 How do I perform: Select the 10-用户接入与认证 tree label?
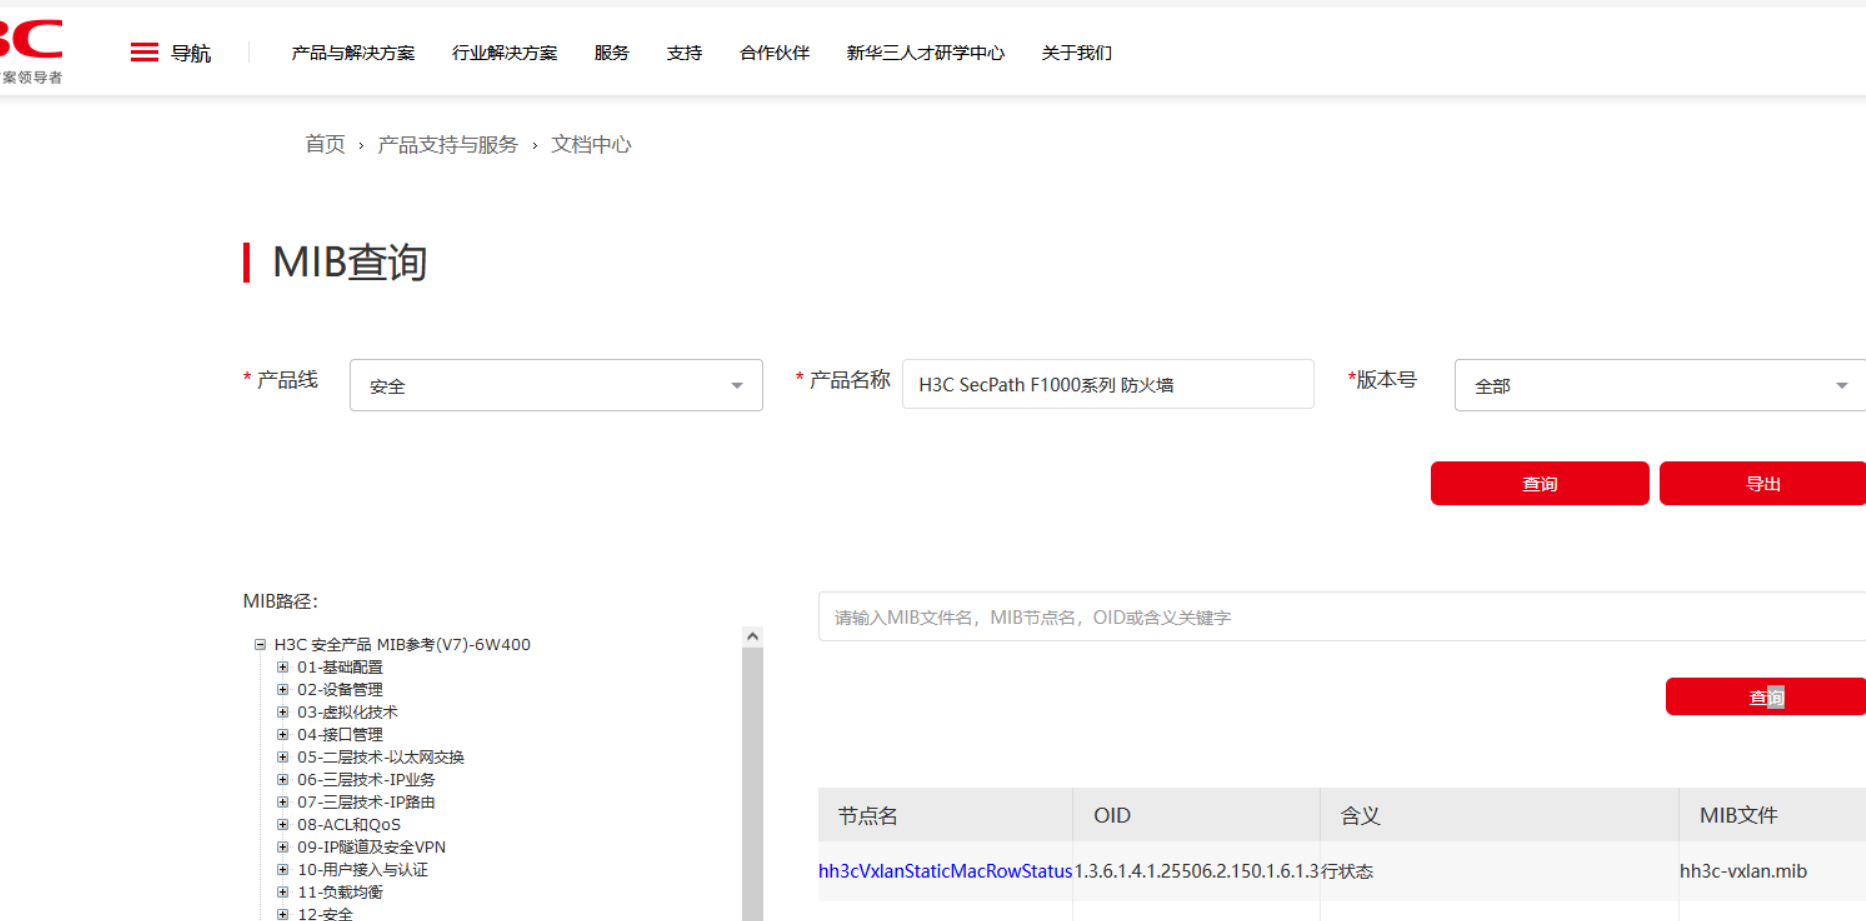click(x=363, y=870)
